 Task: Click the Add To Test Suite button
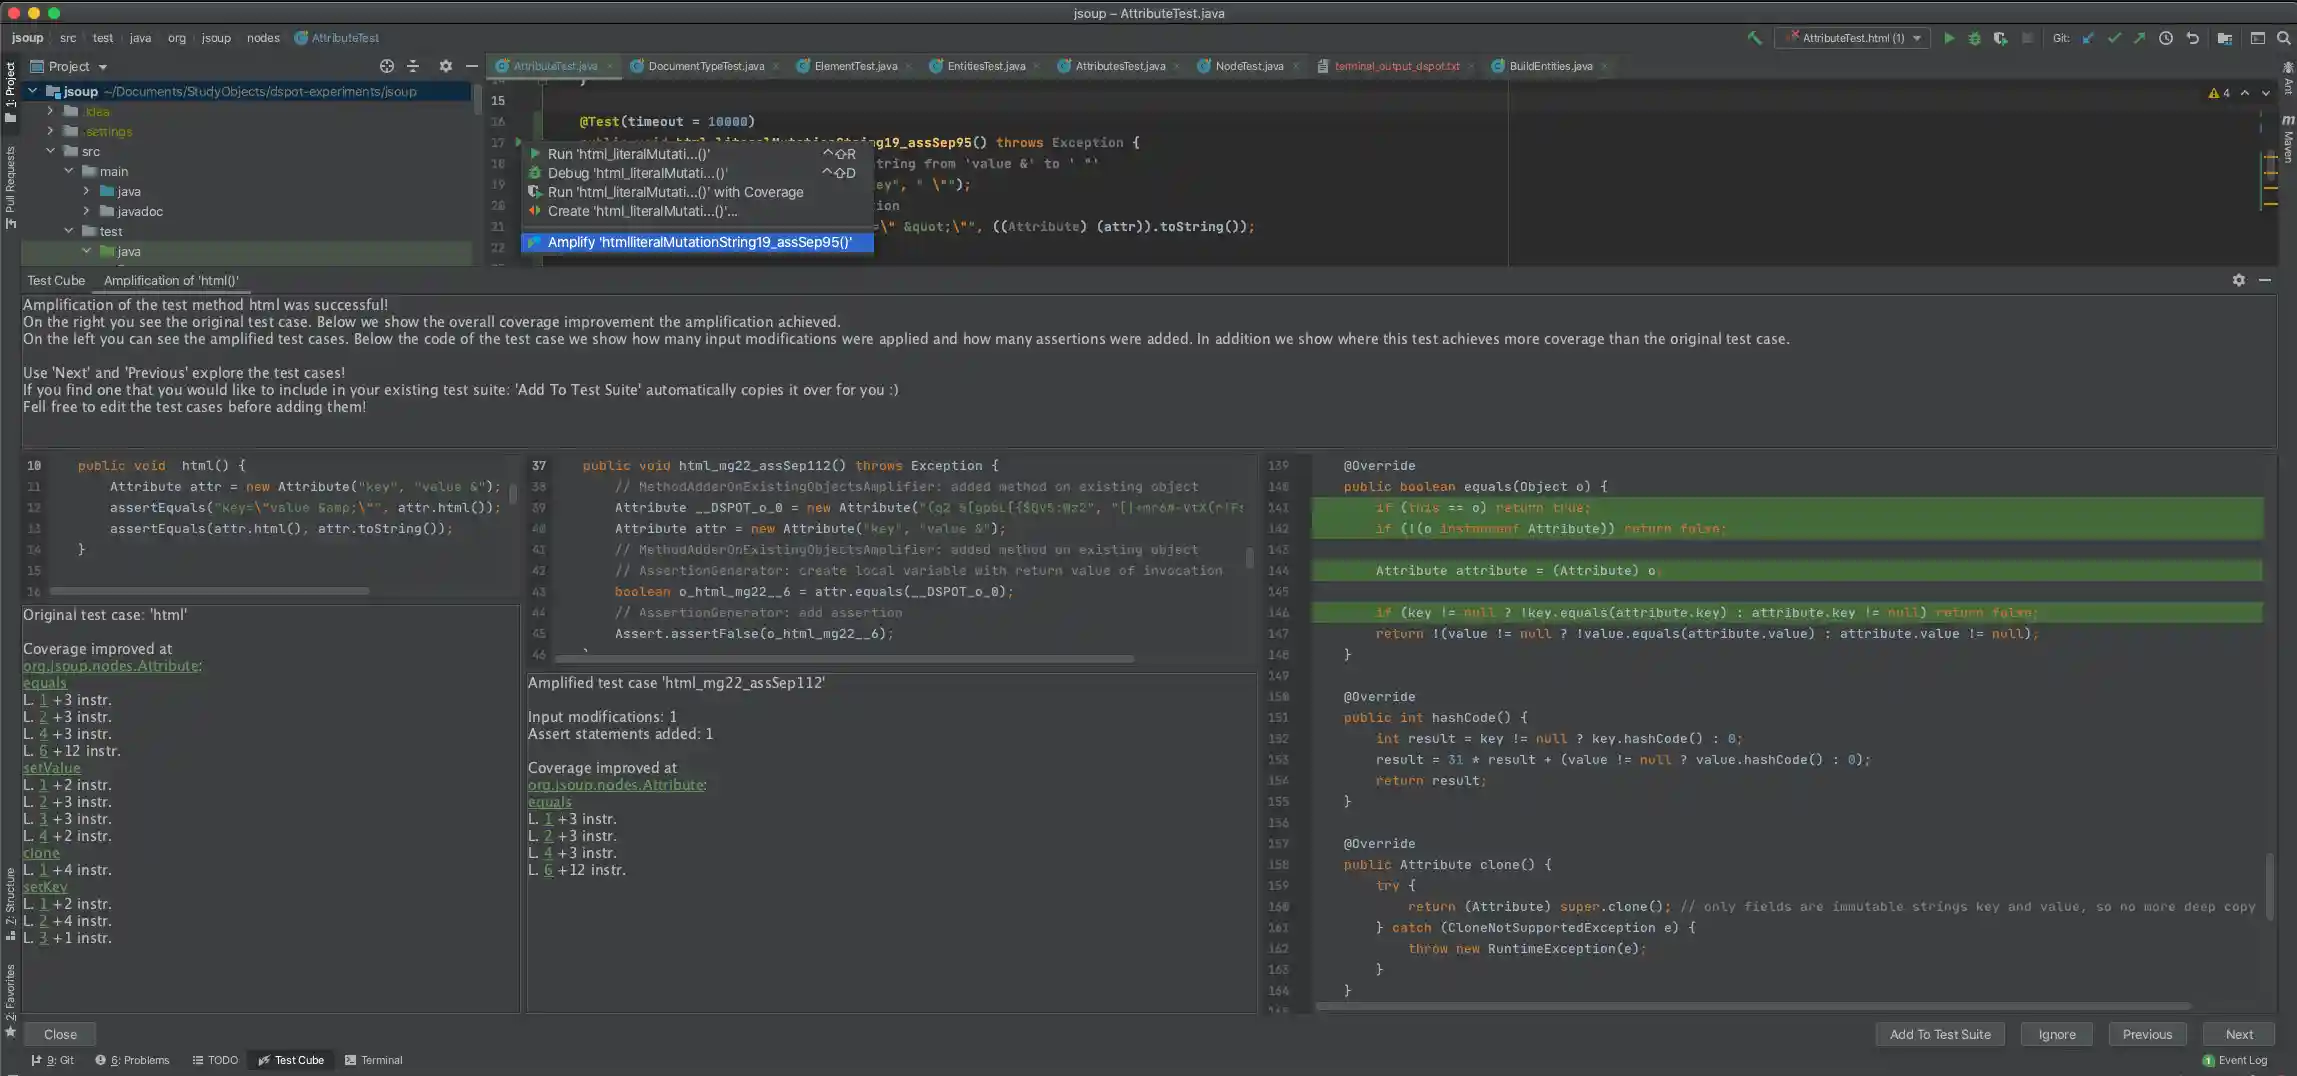(x=1938, y=1034)
